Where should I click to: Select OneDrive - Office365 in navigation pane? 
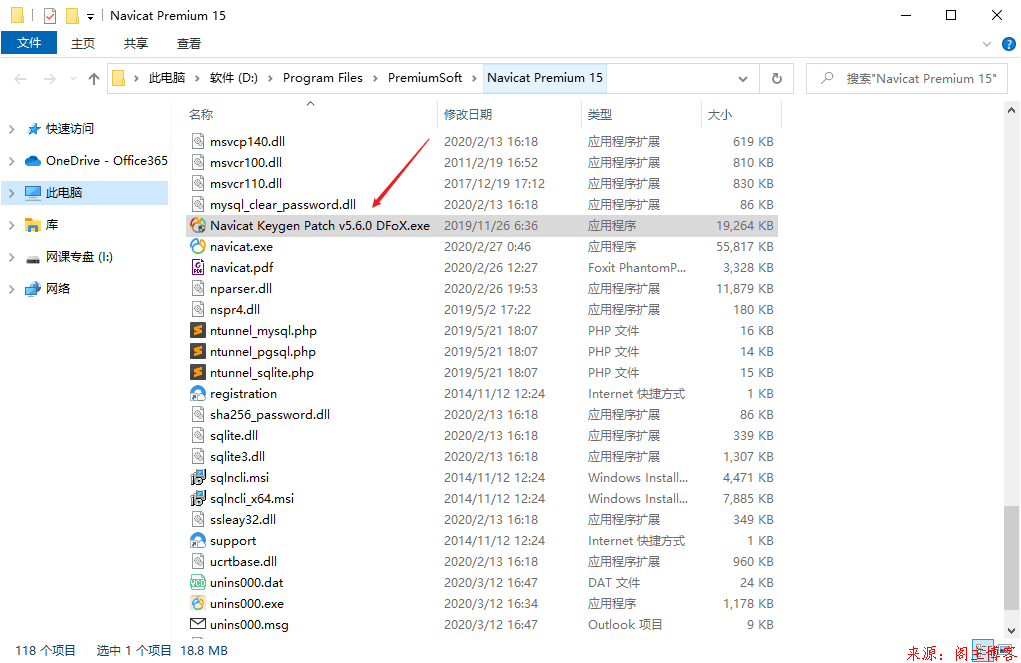[107, 161]
